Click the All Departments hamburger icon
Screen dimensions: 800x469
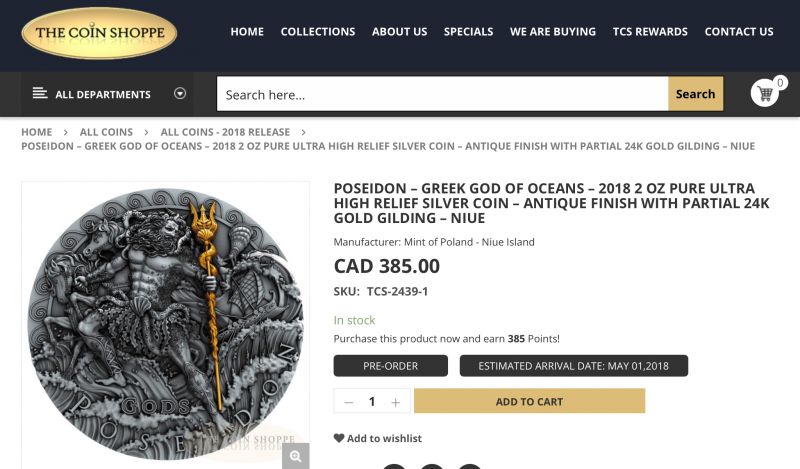40,94
